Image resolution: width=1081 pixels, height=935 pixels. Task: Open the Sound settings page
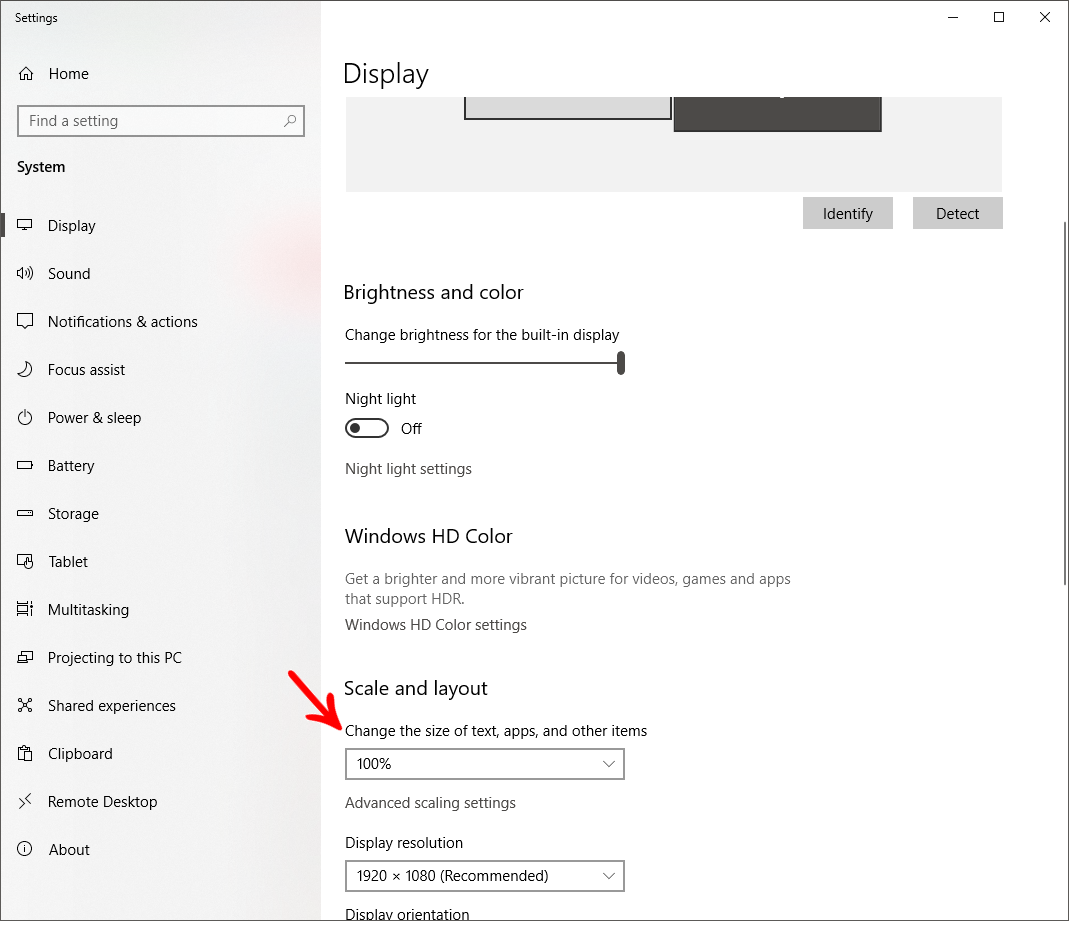69,274
